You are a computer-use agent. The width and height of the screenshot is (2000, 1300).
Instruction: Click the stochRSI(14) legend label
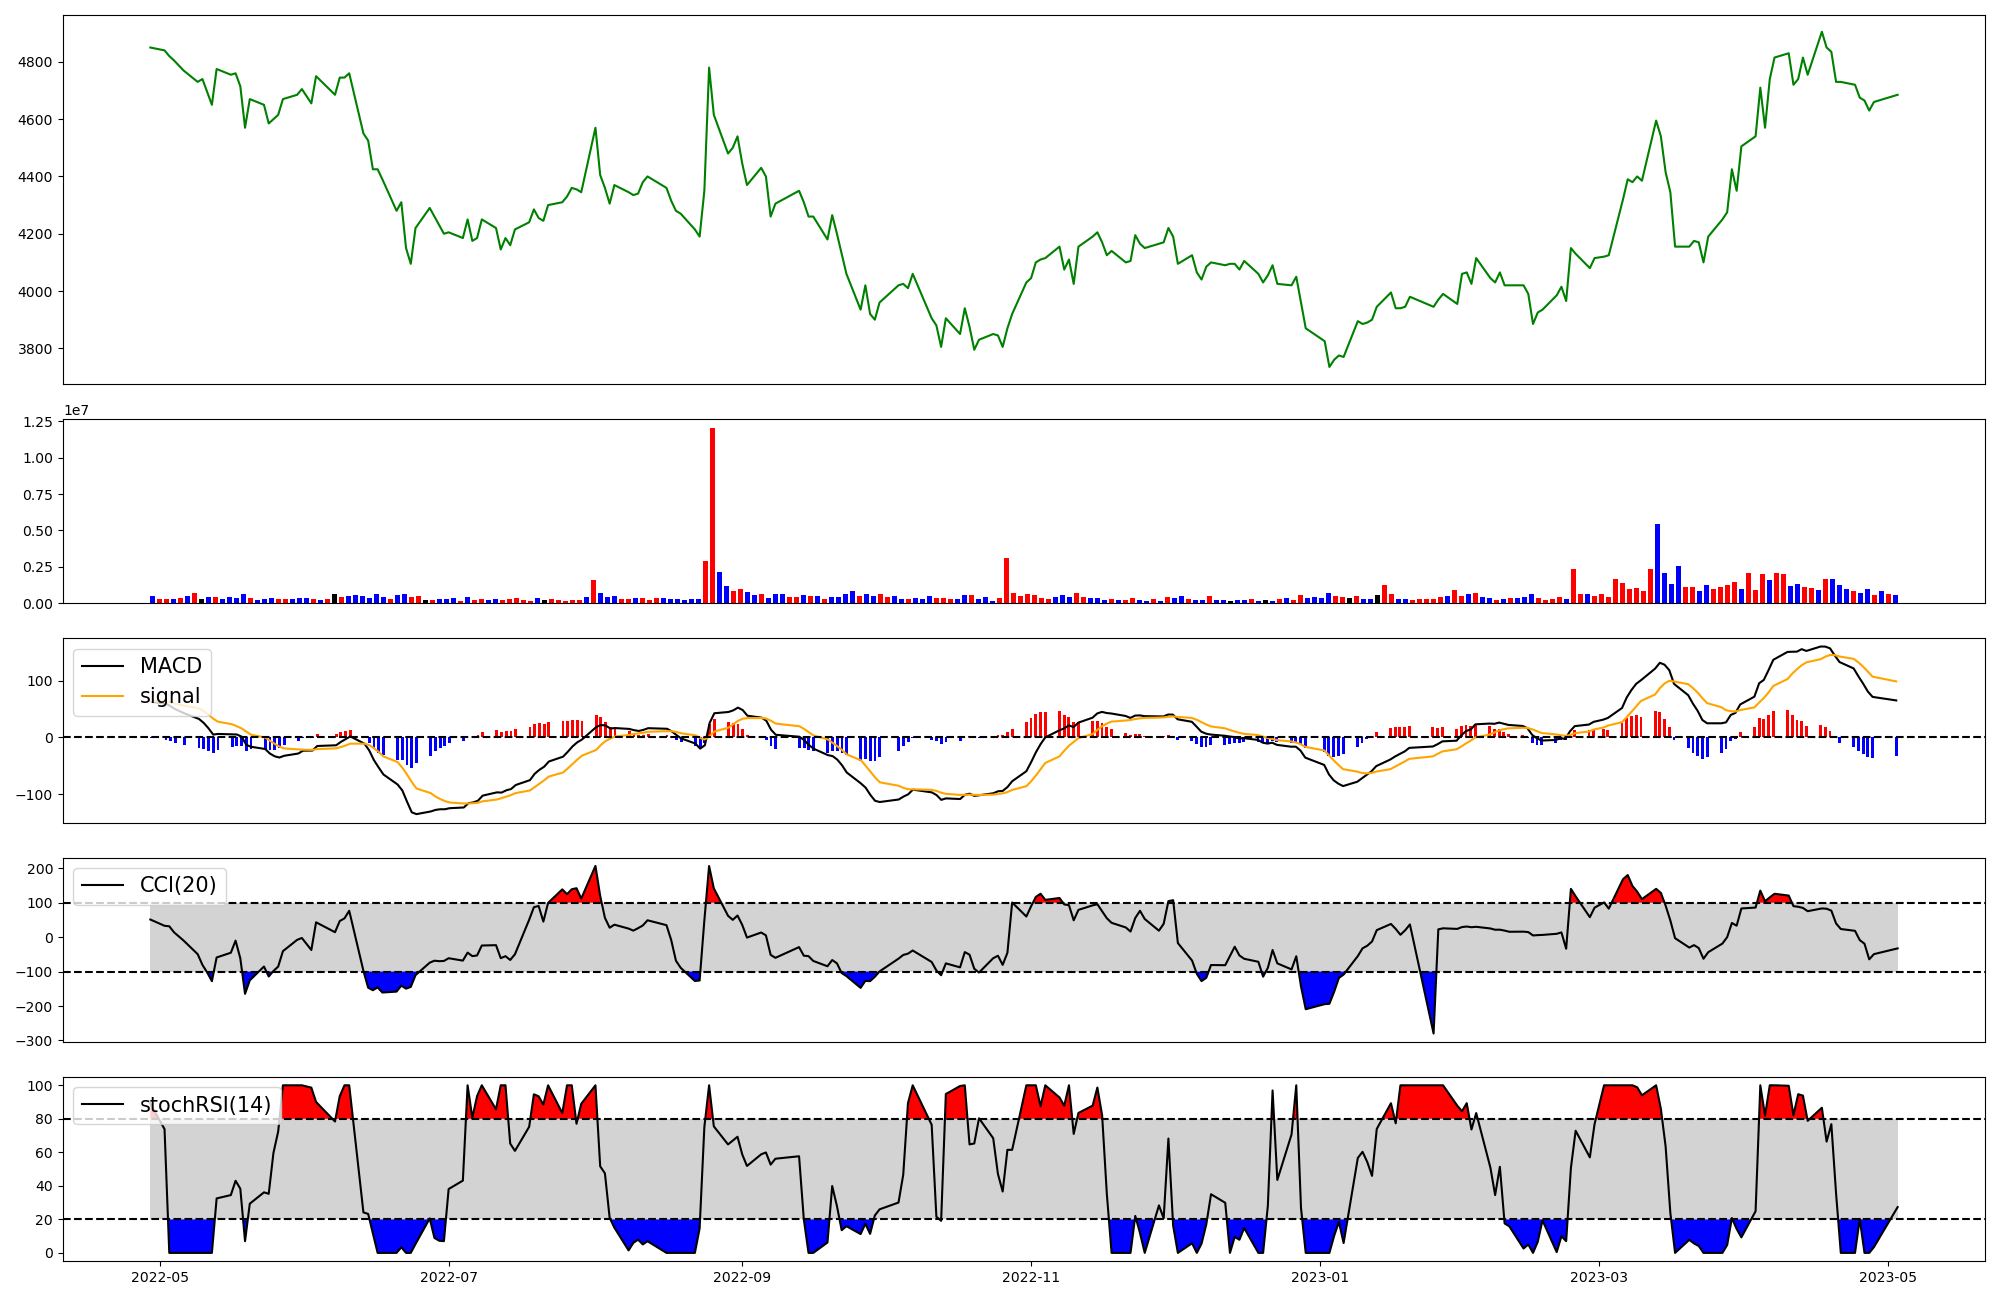tap(205, 1105)
